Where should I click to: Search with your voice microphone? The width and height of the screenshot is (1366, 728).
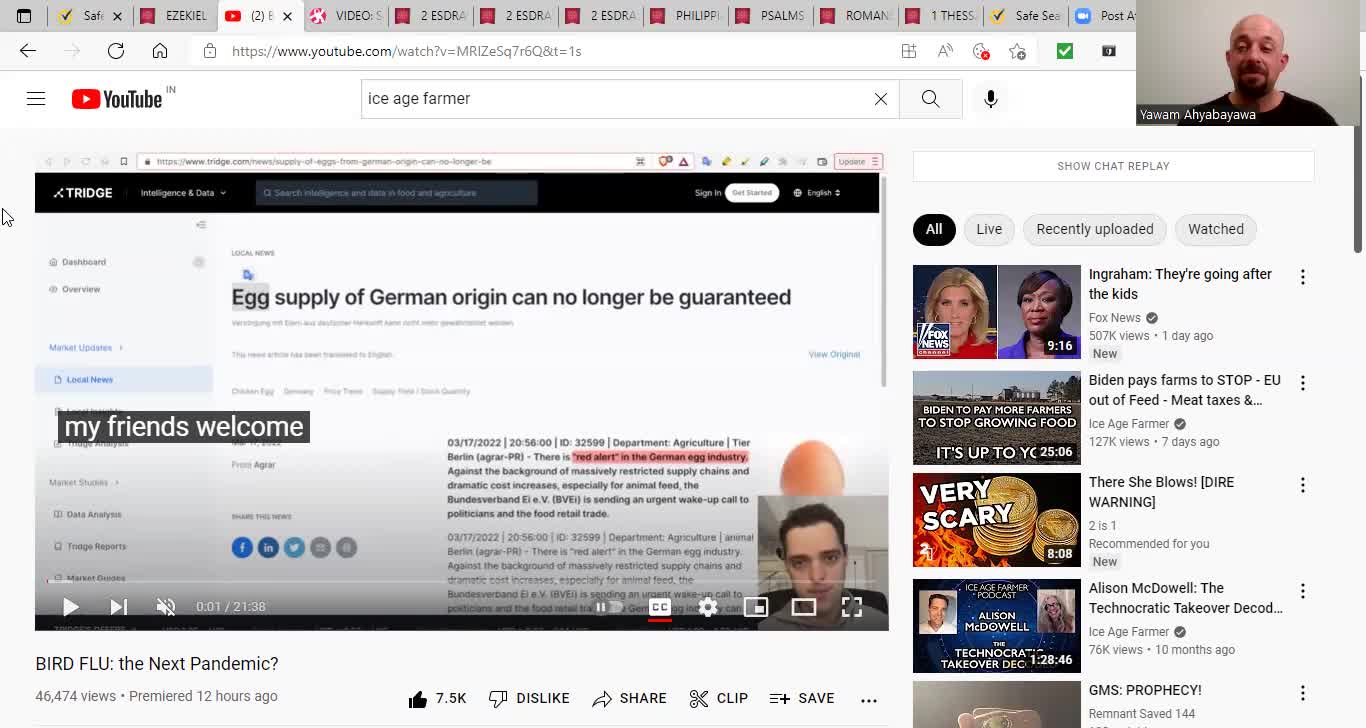991,98
